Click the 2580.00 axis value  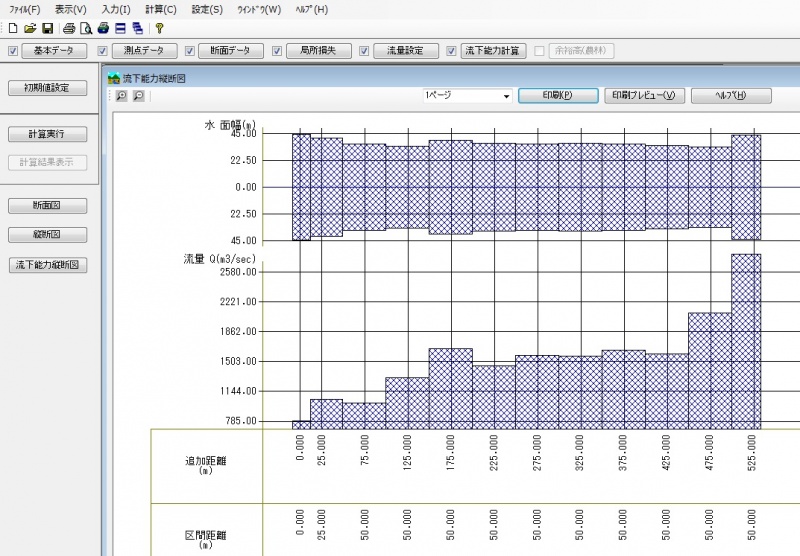(238, 272)
